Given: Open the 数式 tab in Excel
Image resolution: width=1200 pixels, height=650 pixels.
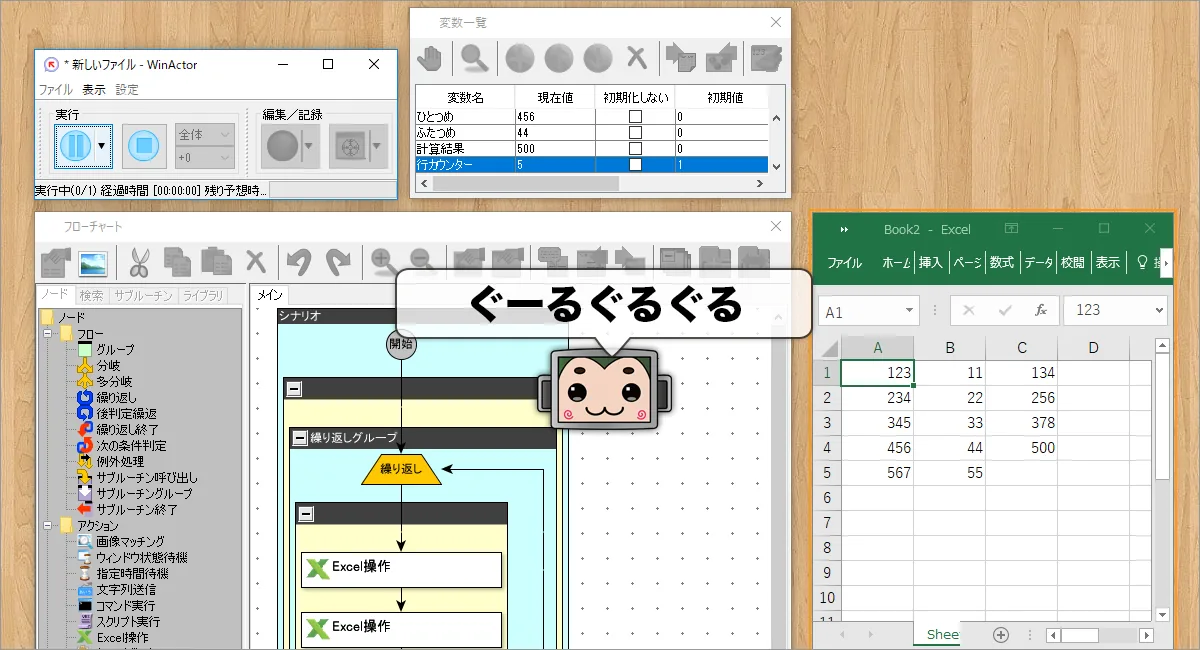Looking at the screenshot, I should pyautogui.click(x=1001, y=263).
